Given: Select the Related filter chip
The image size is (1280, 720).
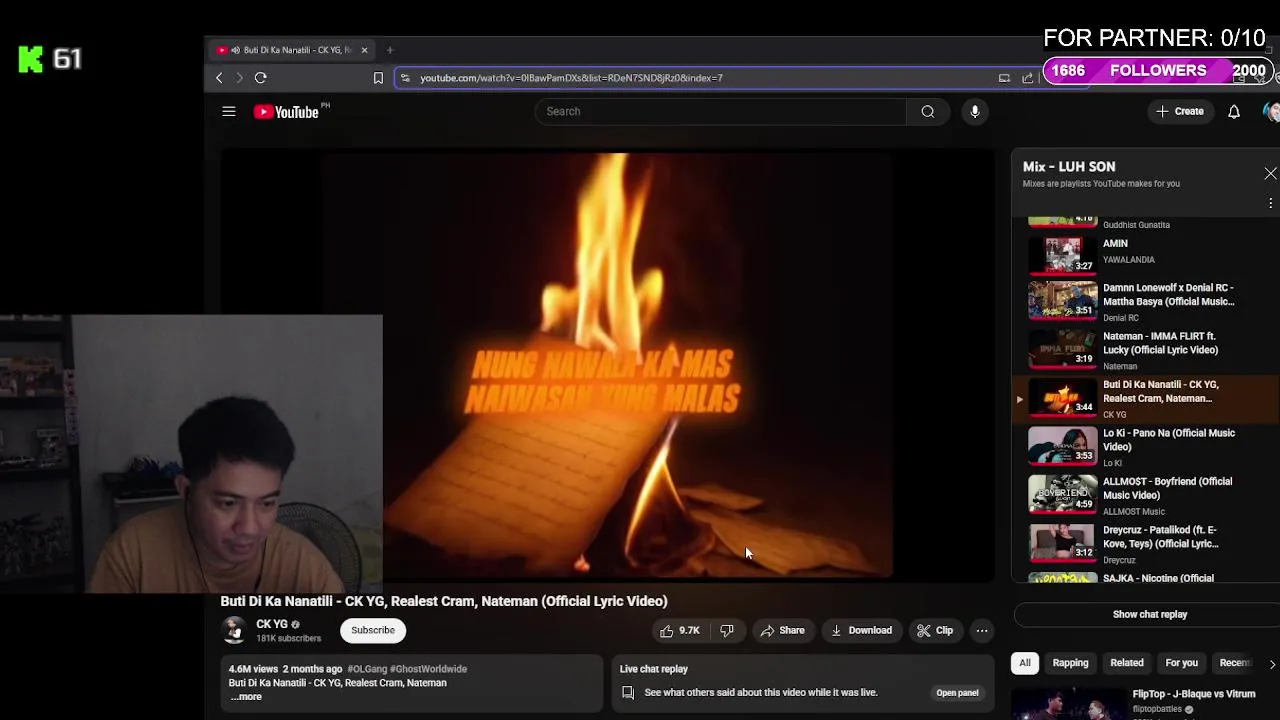Looking at the screenshot, I should pos(1127,663).
